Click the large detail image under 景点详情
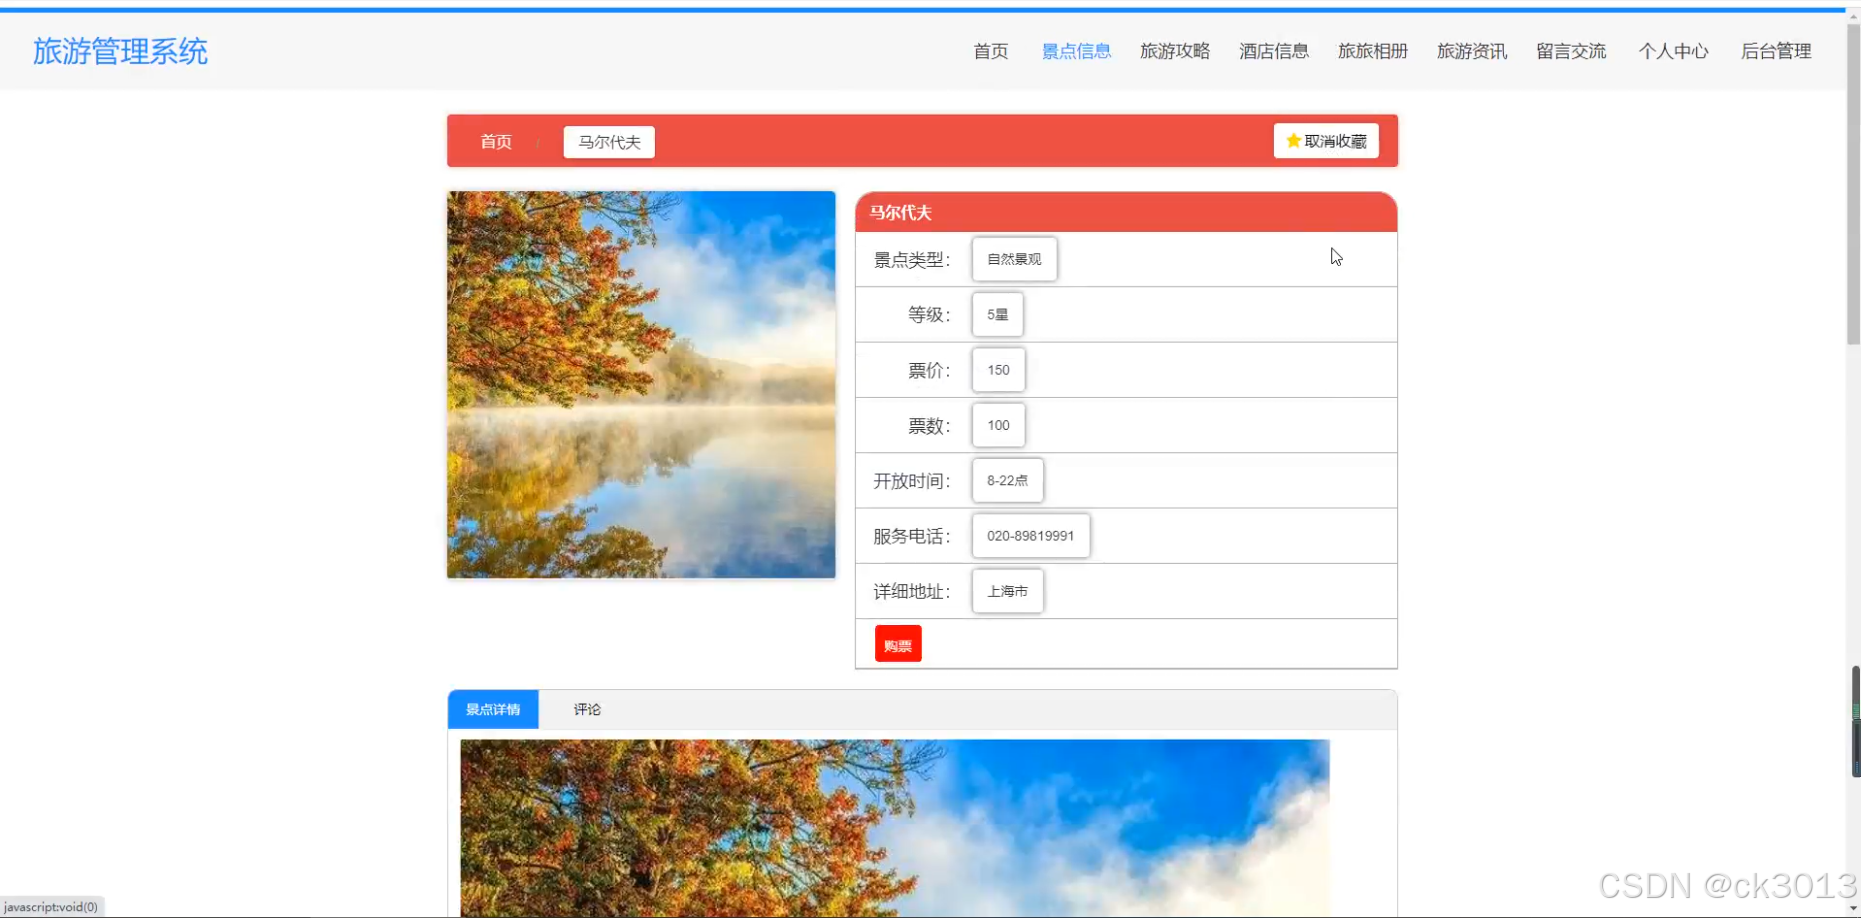This screenshot has width=1861, height=918. point(895,828)
